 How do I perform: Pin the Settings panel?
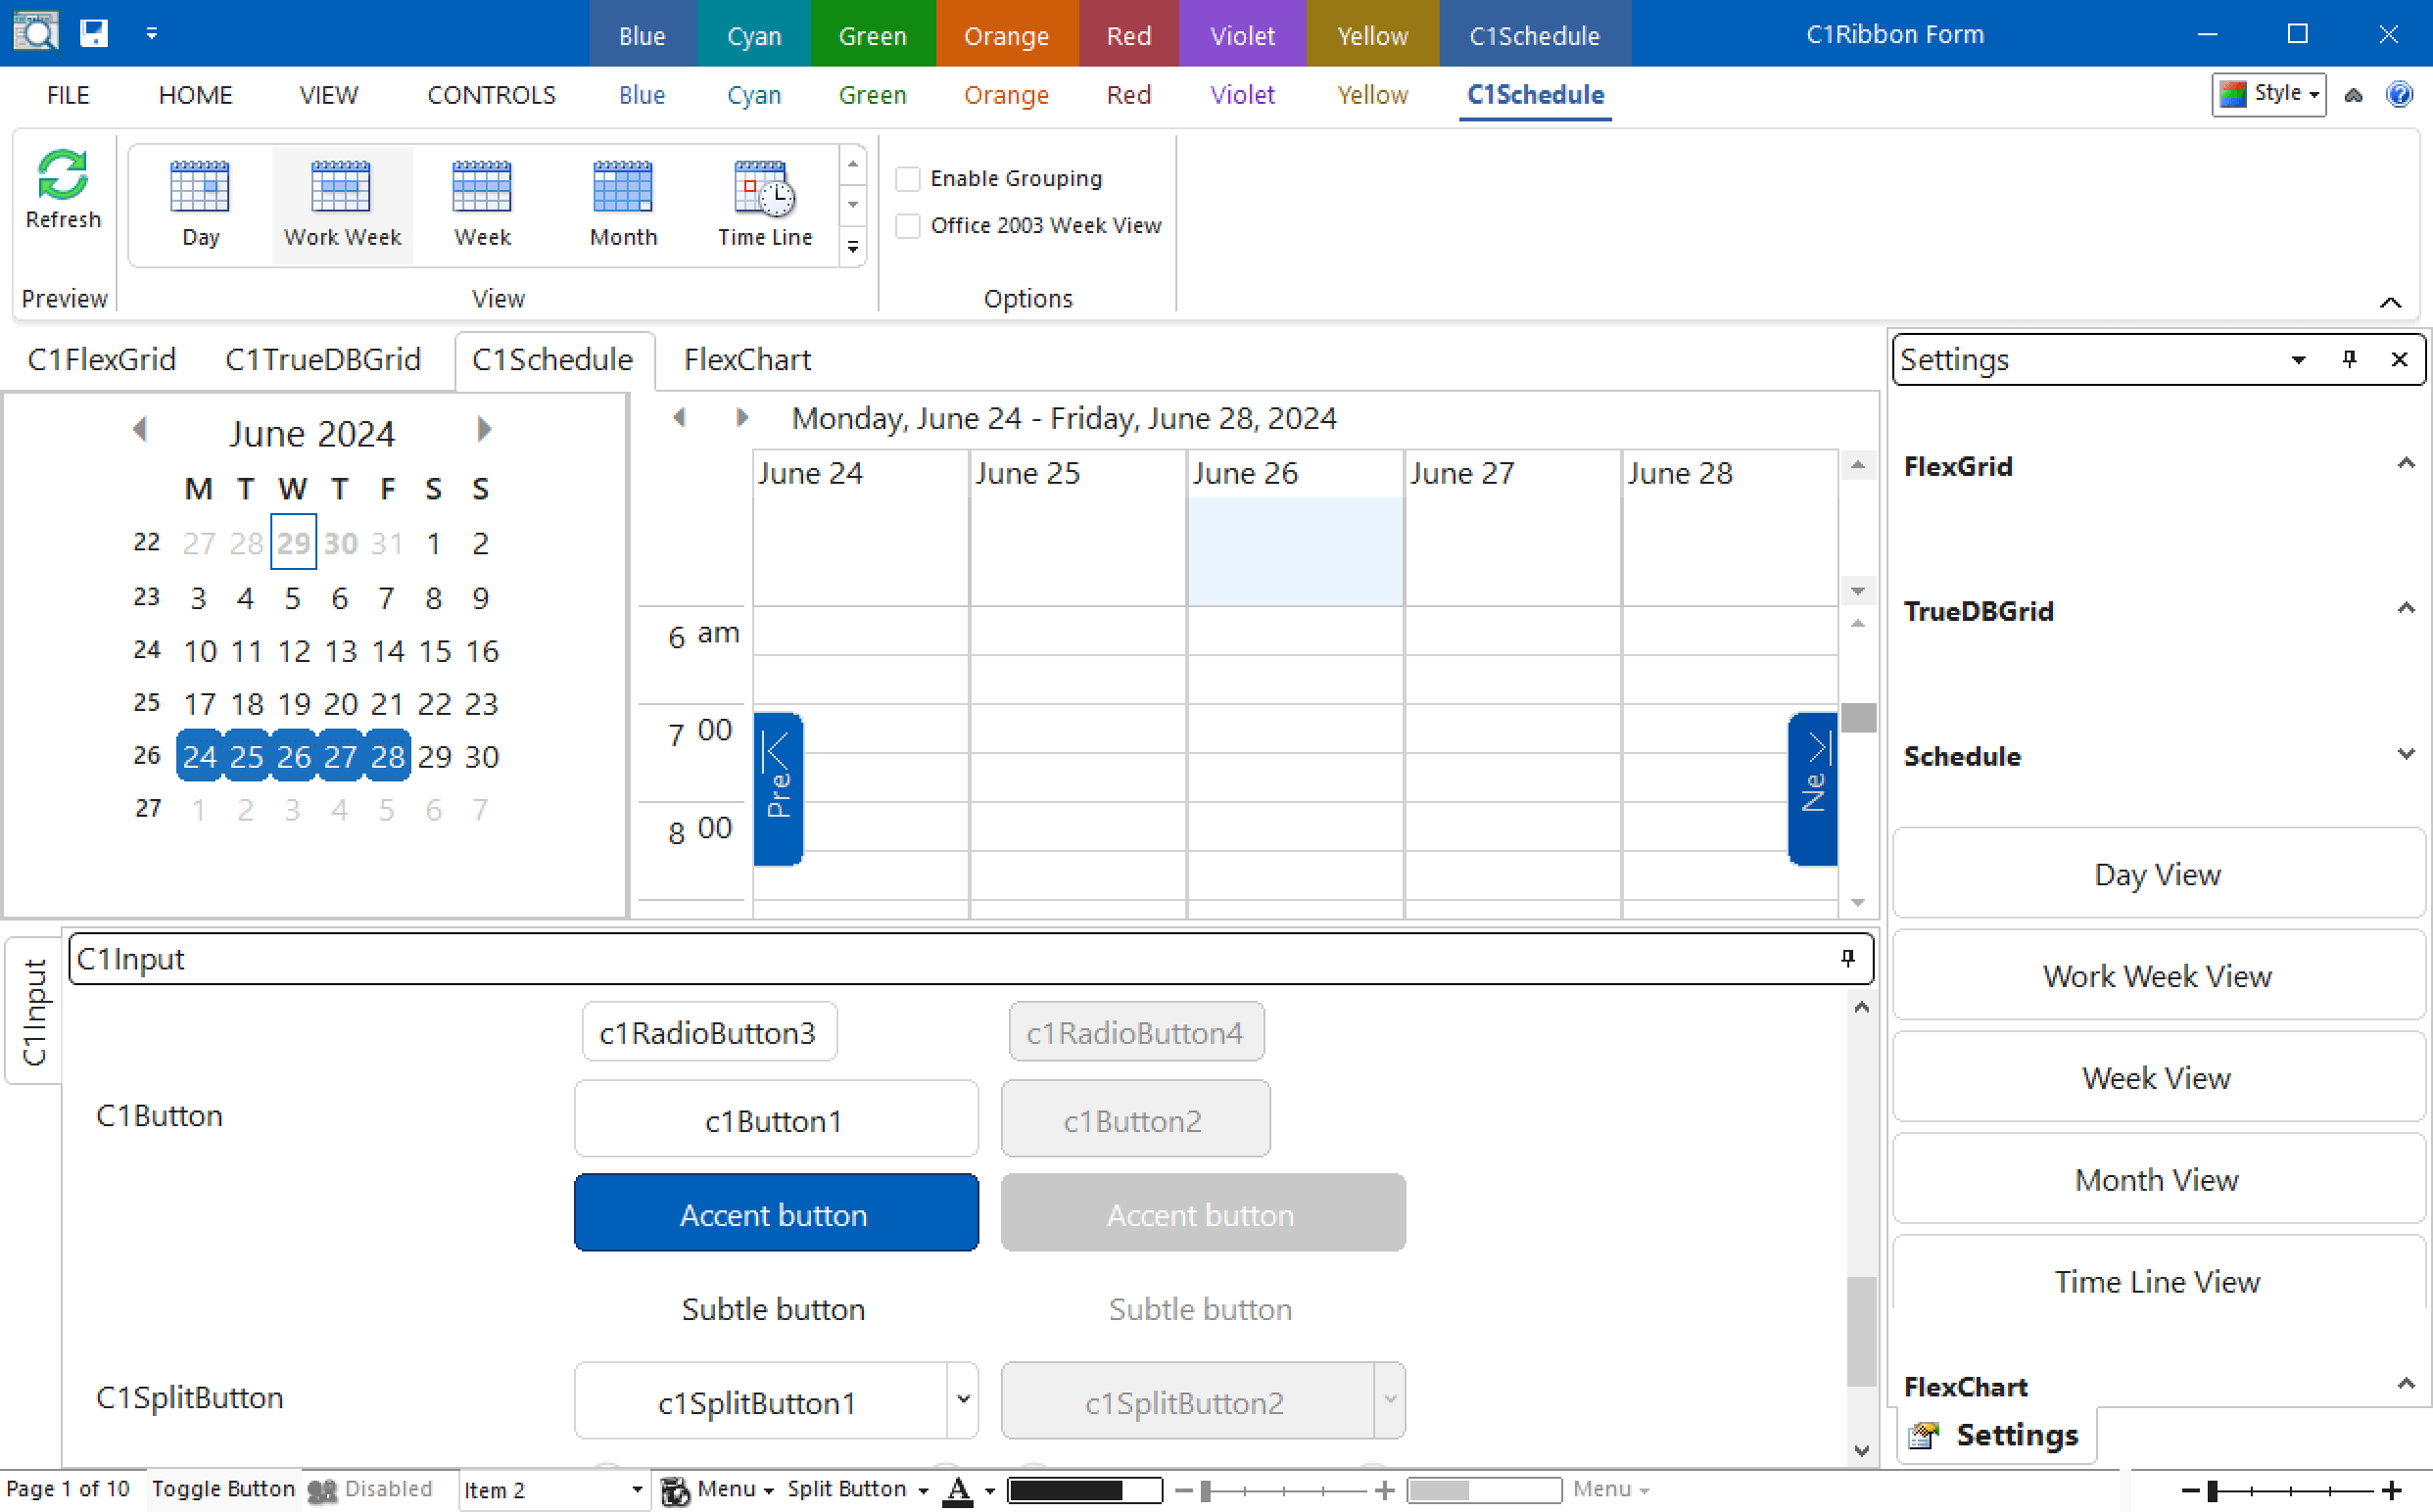coord(2349,359)
